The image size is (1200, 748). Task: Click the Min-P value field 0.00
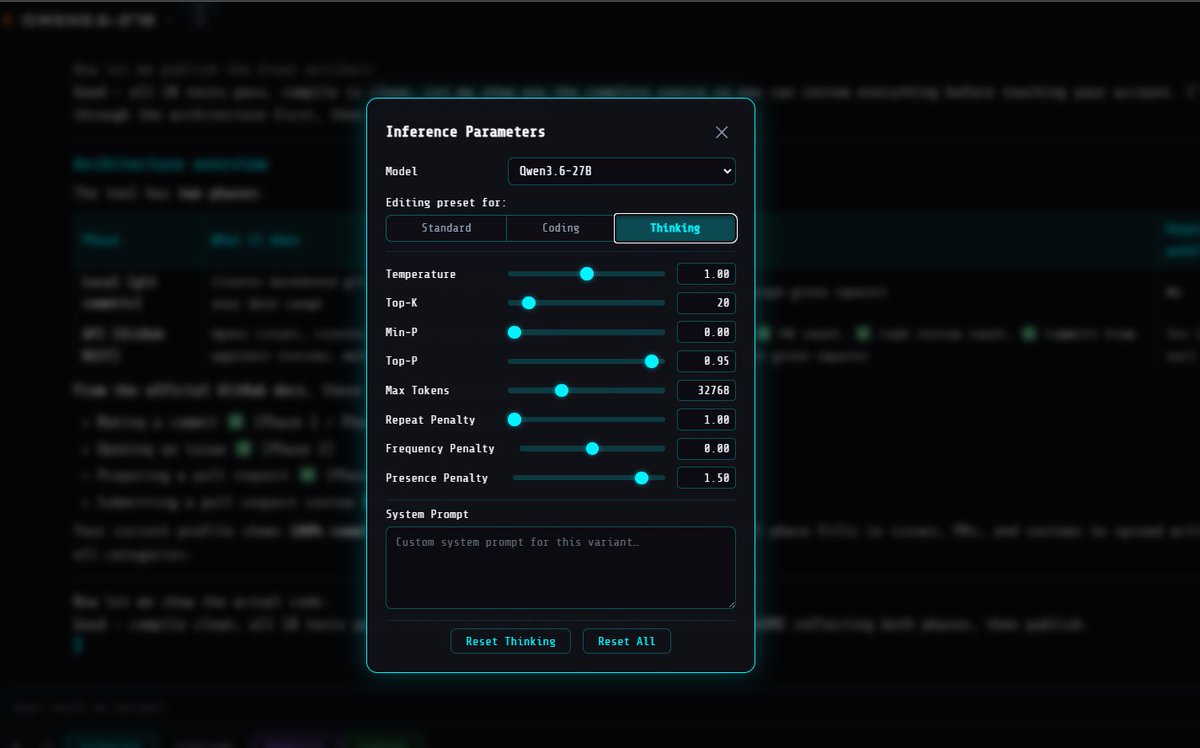click(x=706, y=332)
